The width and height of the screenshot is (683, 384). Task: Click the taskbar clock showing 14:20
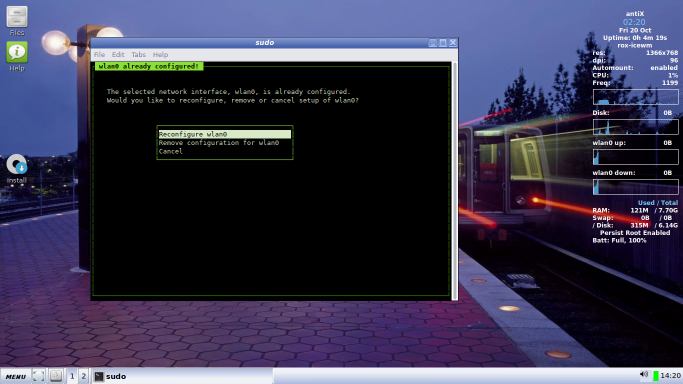point(670,375)
